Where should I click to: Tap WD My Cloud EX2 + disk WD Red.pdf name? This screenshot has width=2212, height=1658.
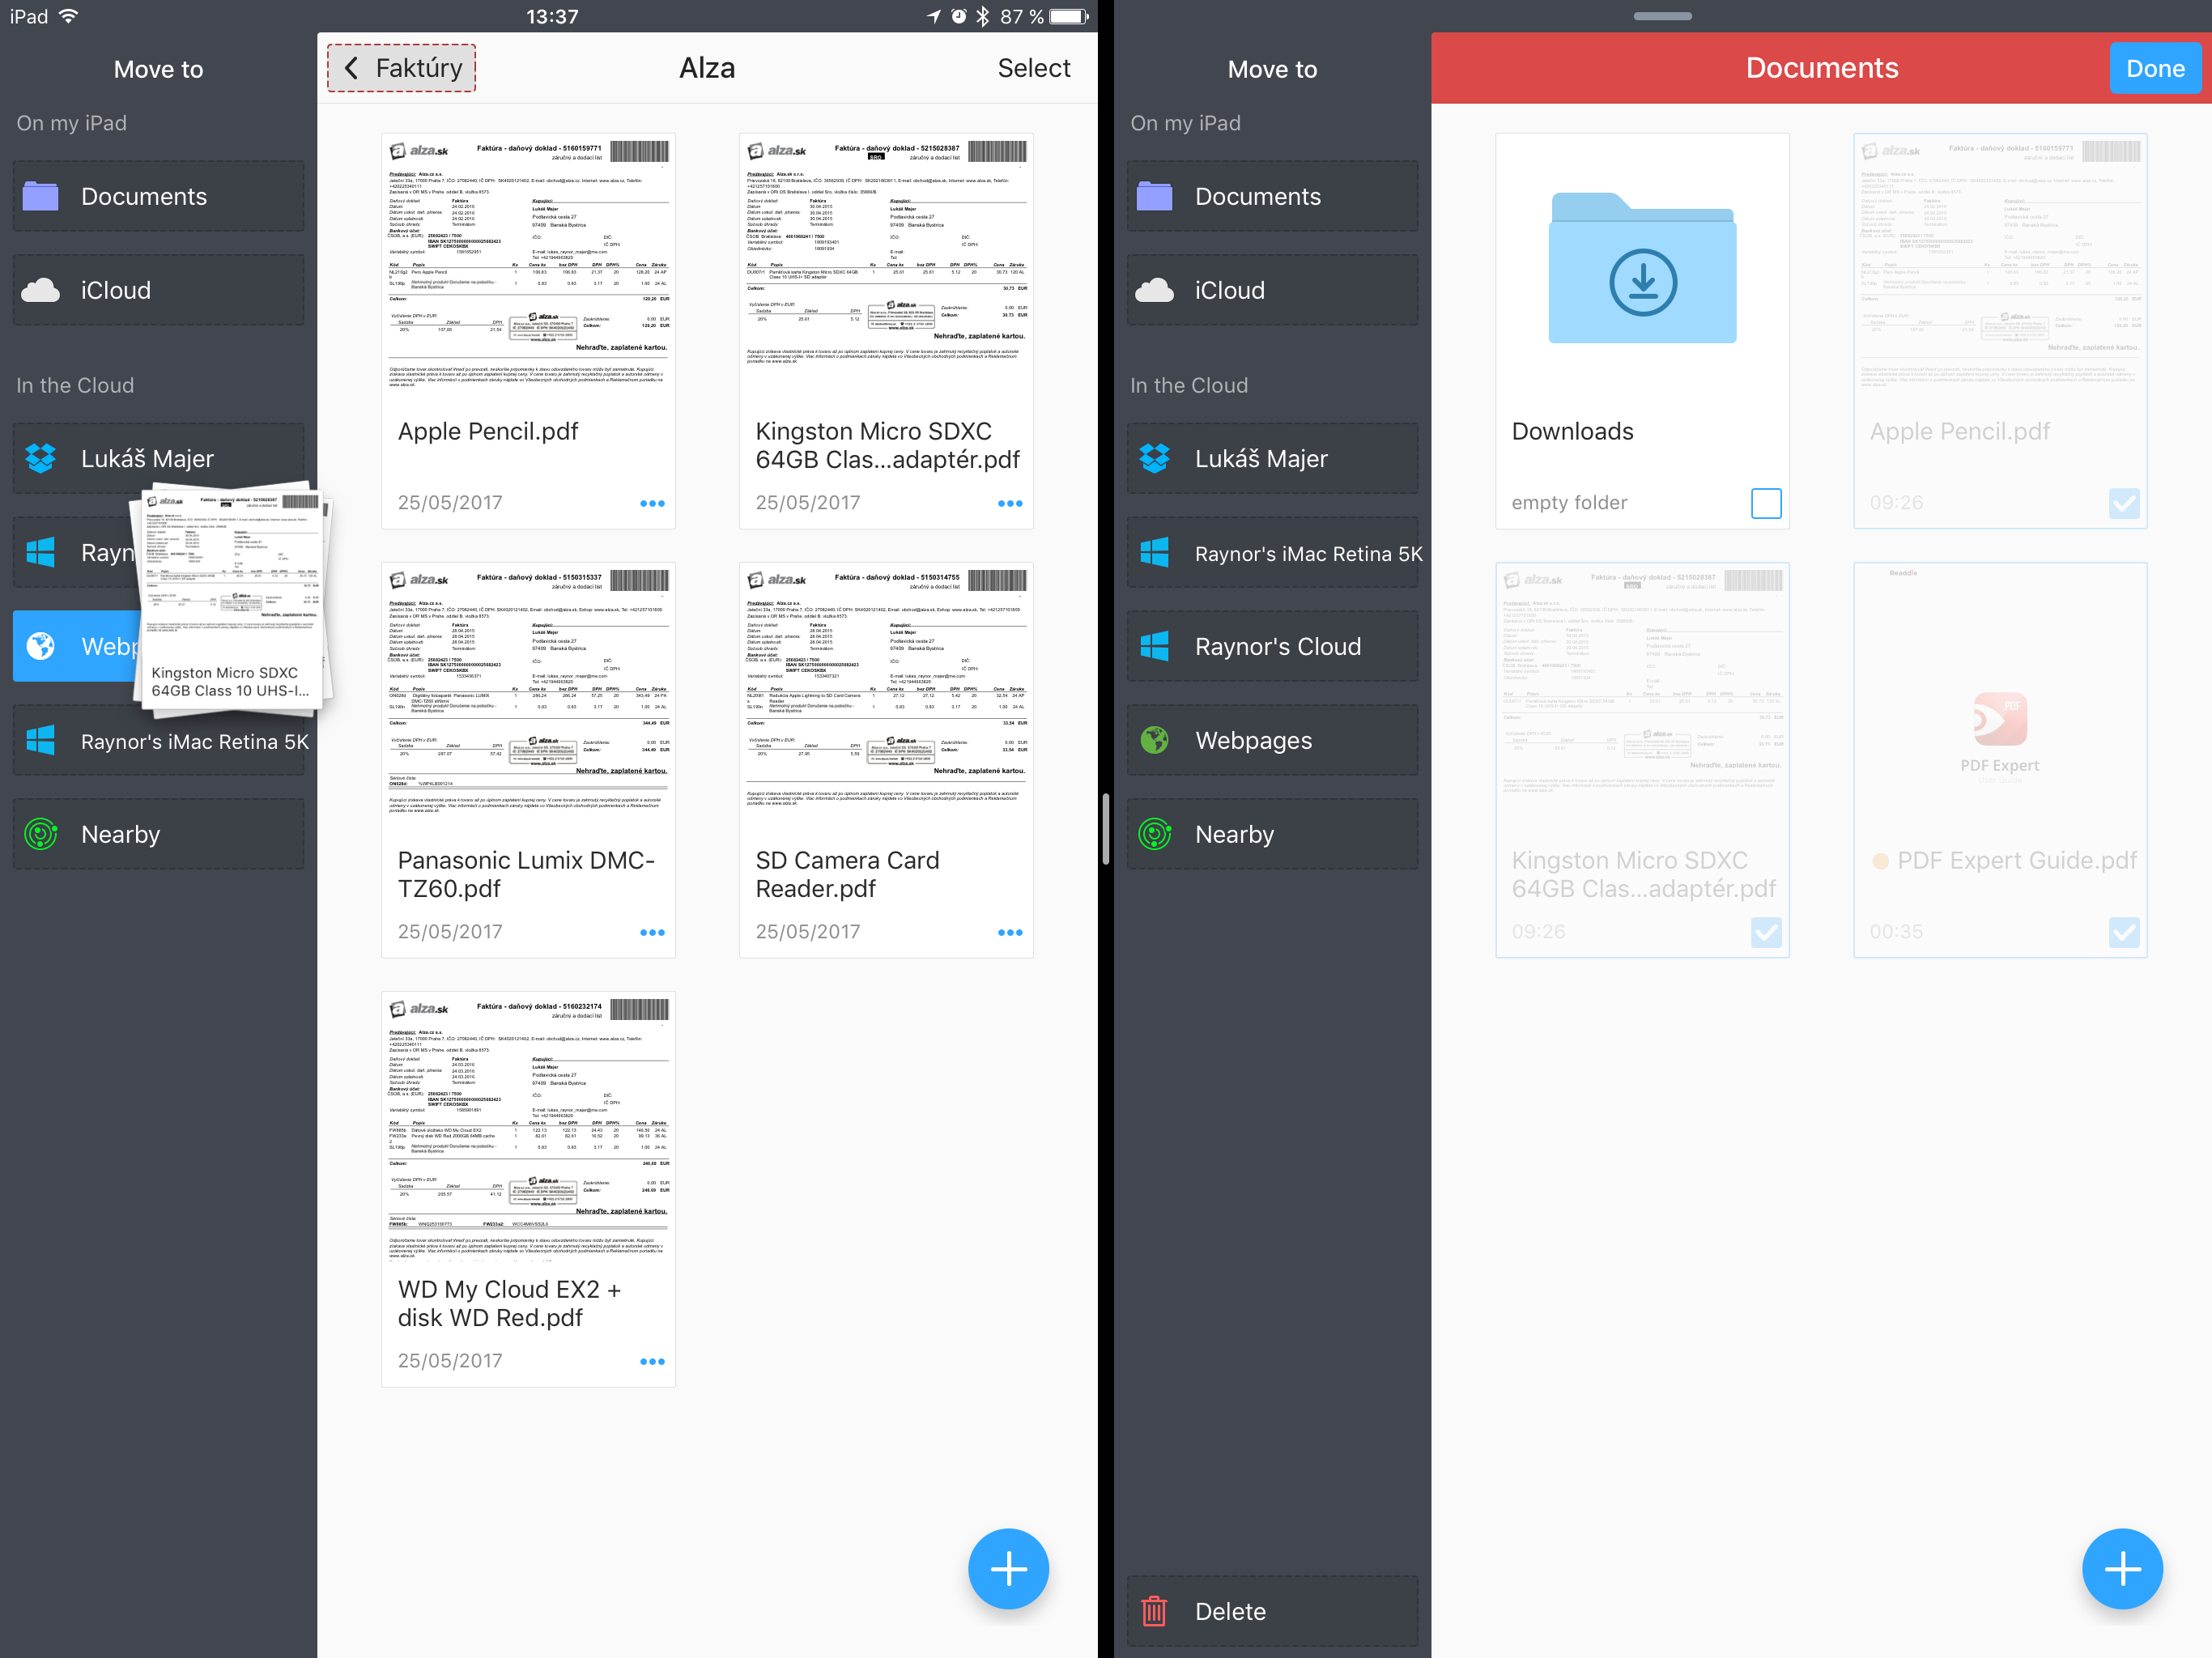509,1303
